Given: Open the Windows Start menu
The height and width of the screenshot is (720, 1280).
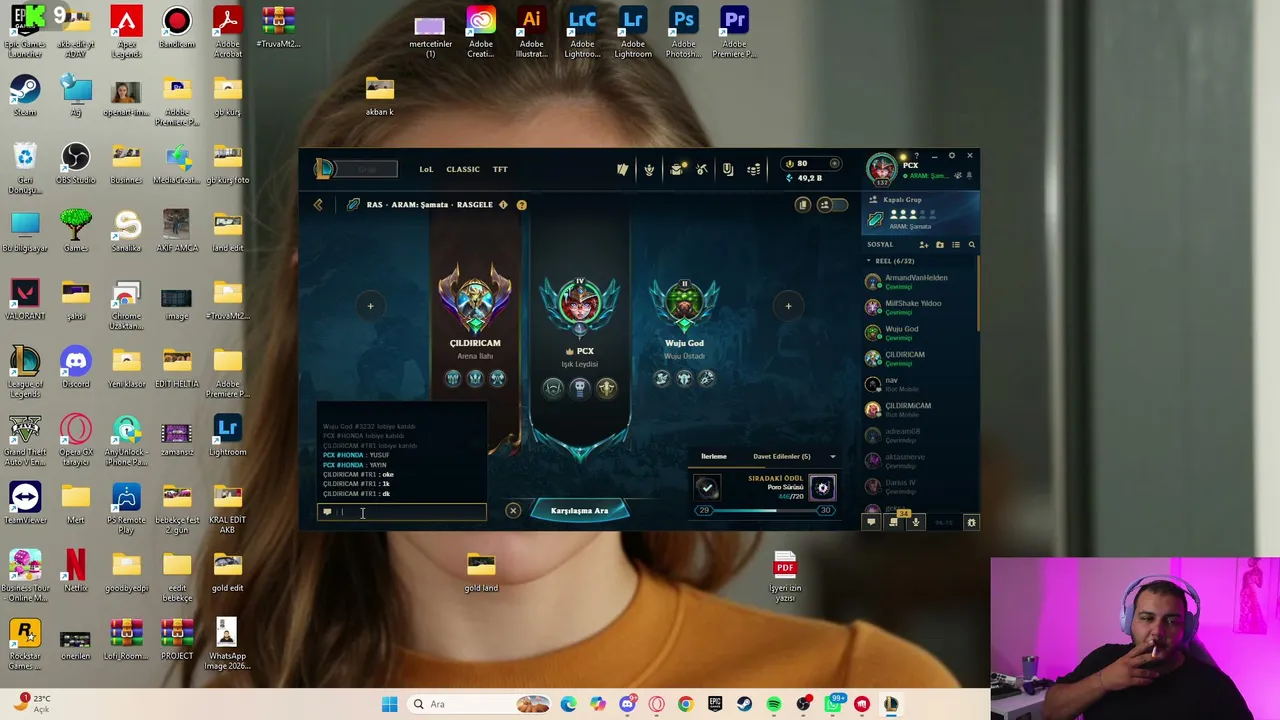Looking at the screenshot, I should pyautogui.click(x=389, y=704).
